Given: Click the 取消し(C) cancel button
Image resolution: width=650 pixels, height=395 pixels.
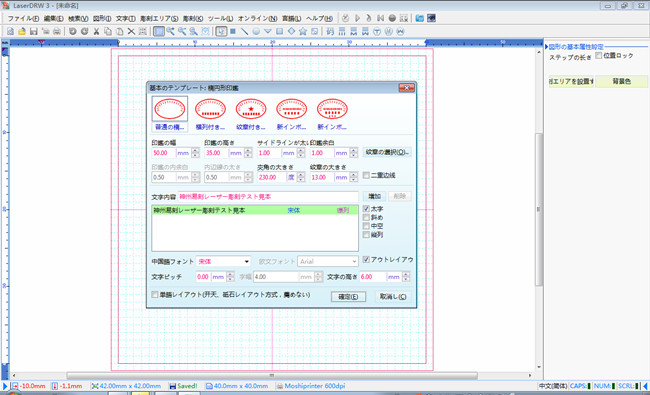Looking at the screenshot, I should pyautogui.click(x=393, y=297).
